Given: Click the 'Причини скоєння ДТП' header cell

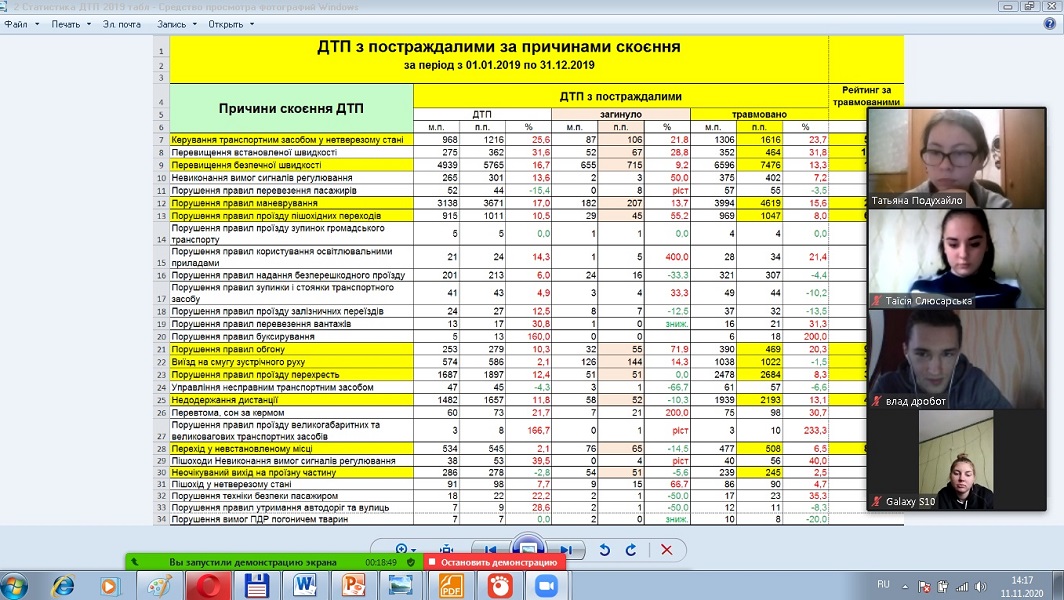Looking at the screenshot, I should (291, 108).
